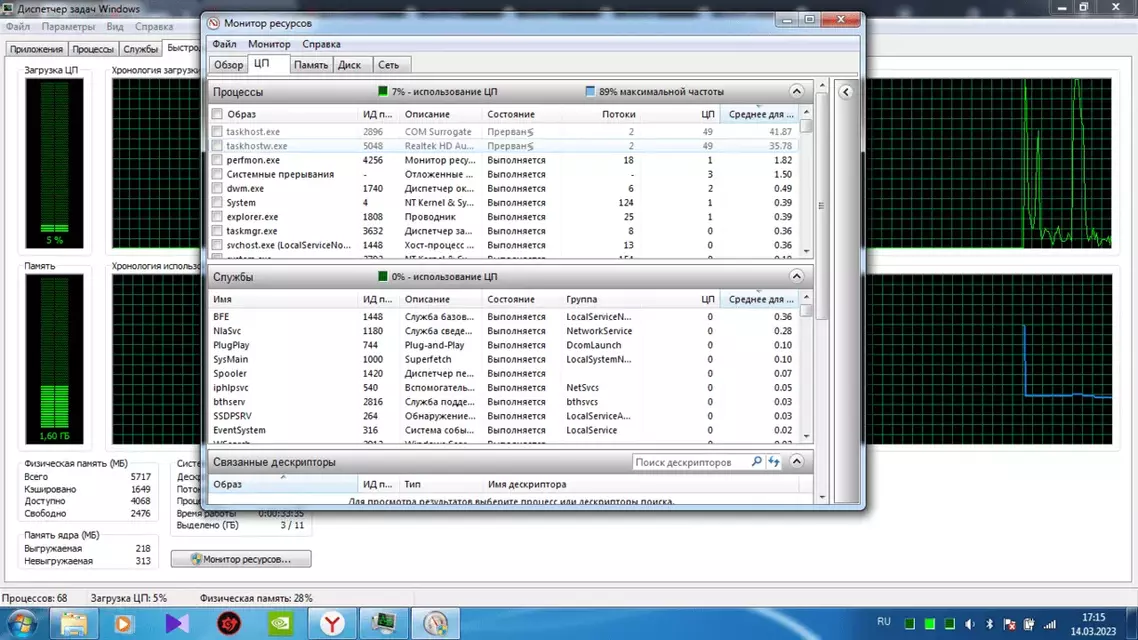Open the purple arrow taskbar icon
The height and width of the screenshot is (640, 1138).
click(176, 623)
